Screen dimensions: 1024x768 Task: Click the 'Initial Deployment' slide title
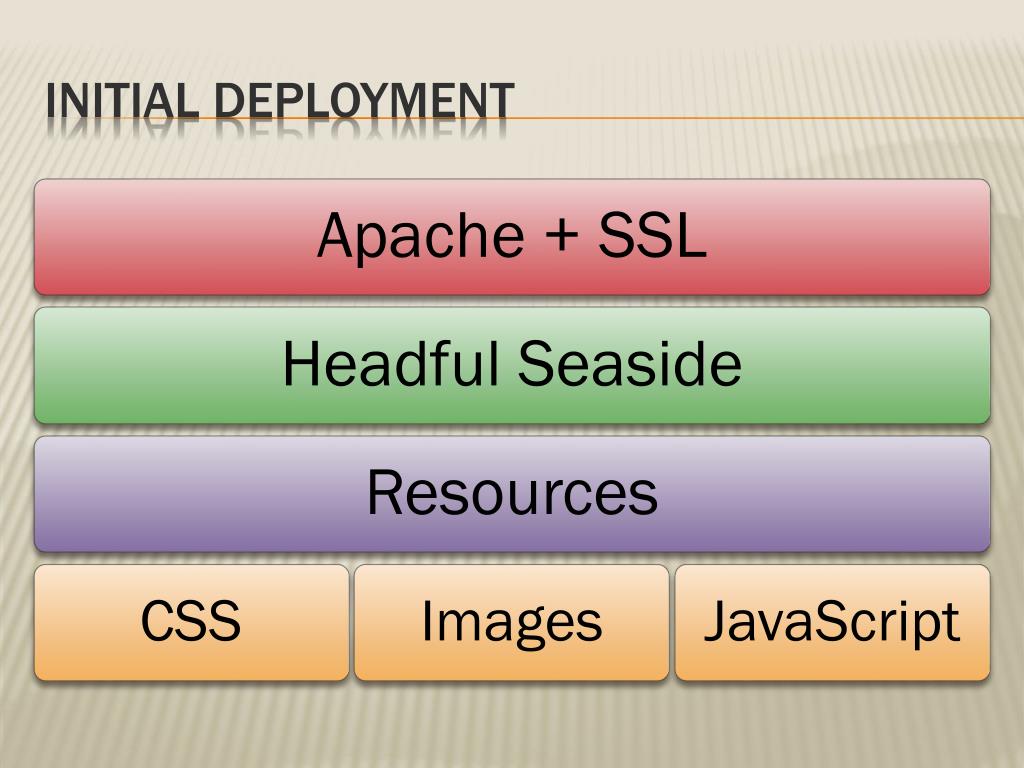click(x=280, y=101)
